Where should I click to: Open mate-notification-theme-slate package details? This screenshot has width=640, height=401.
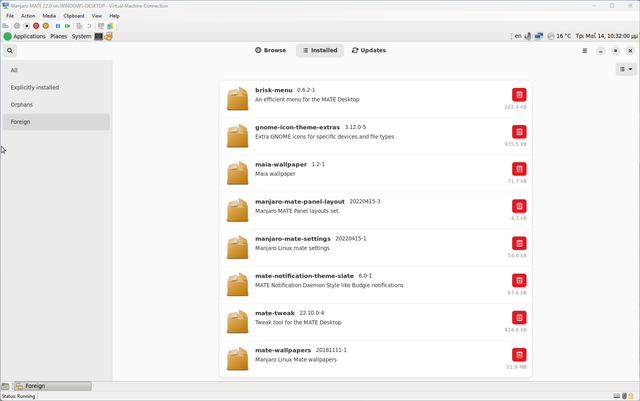pos(376,285)
